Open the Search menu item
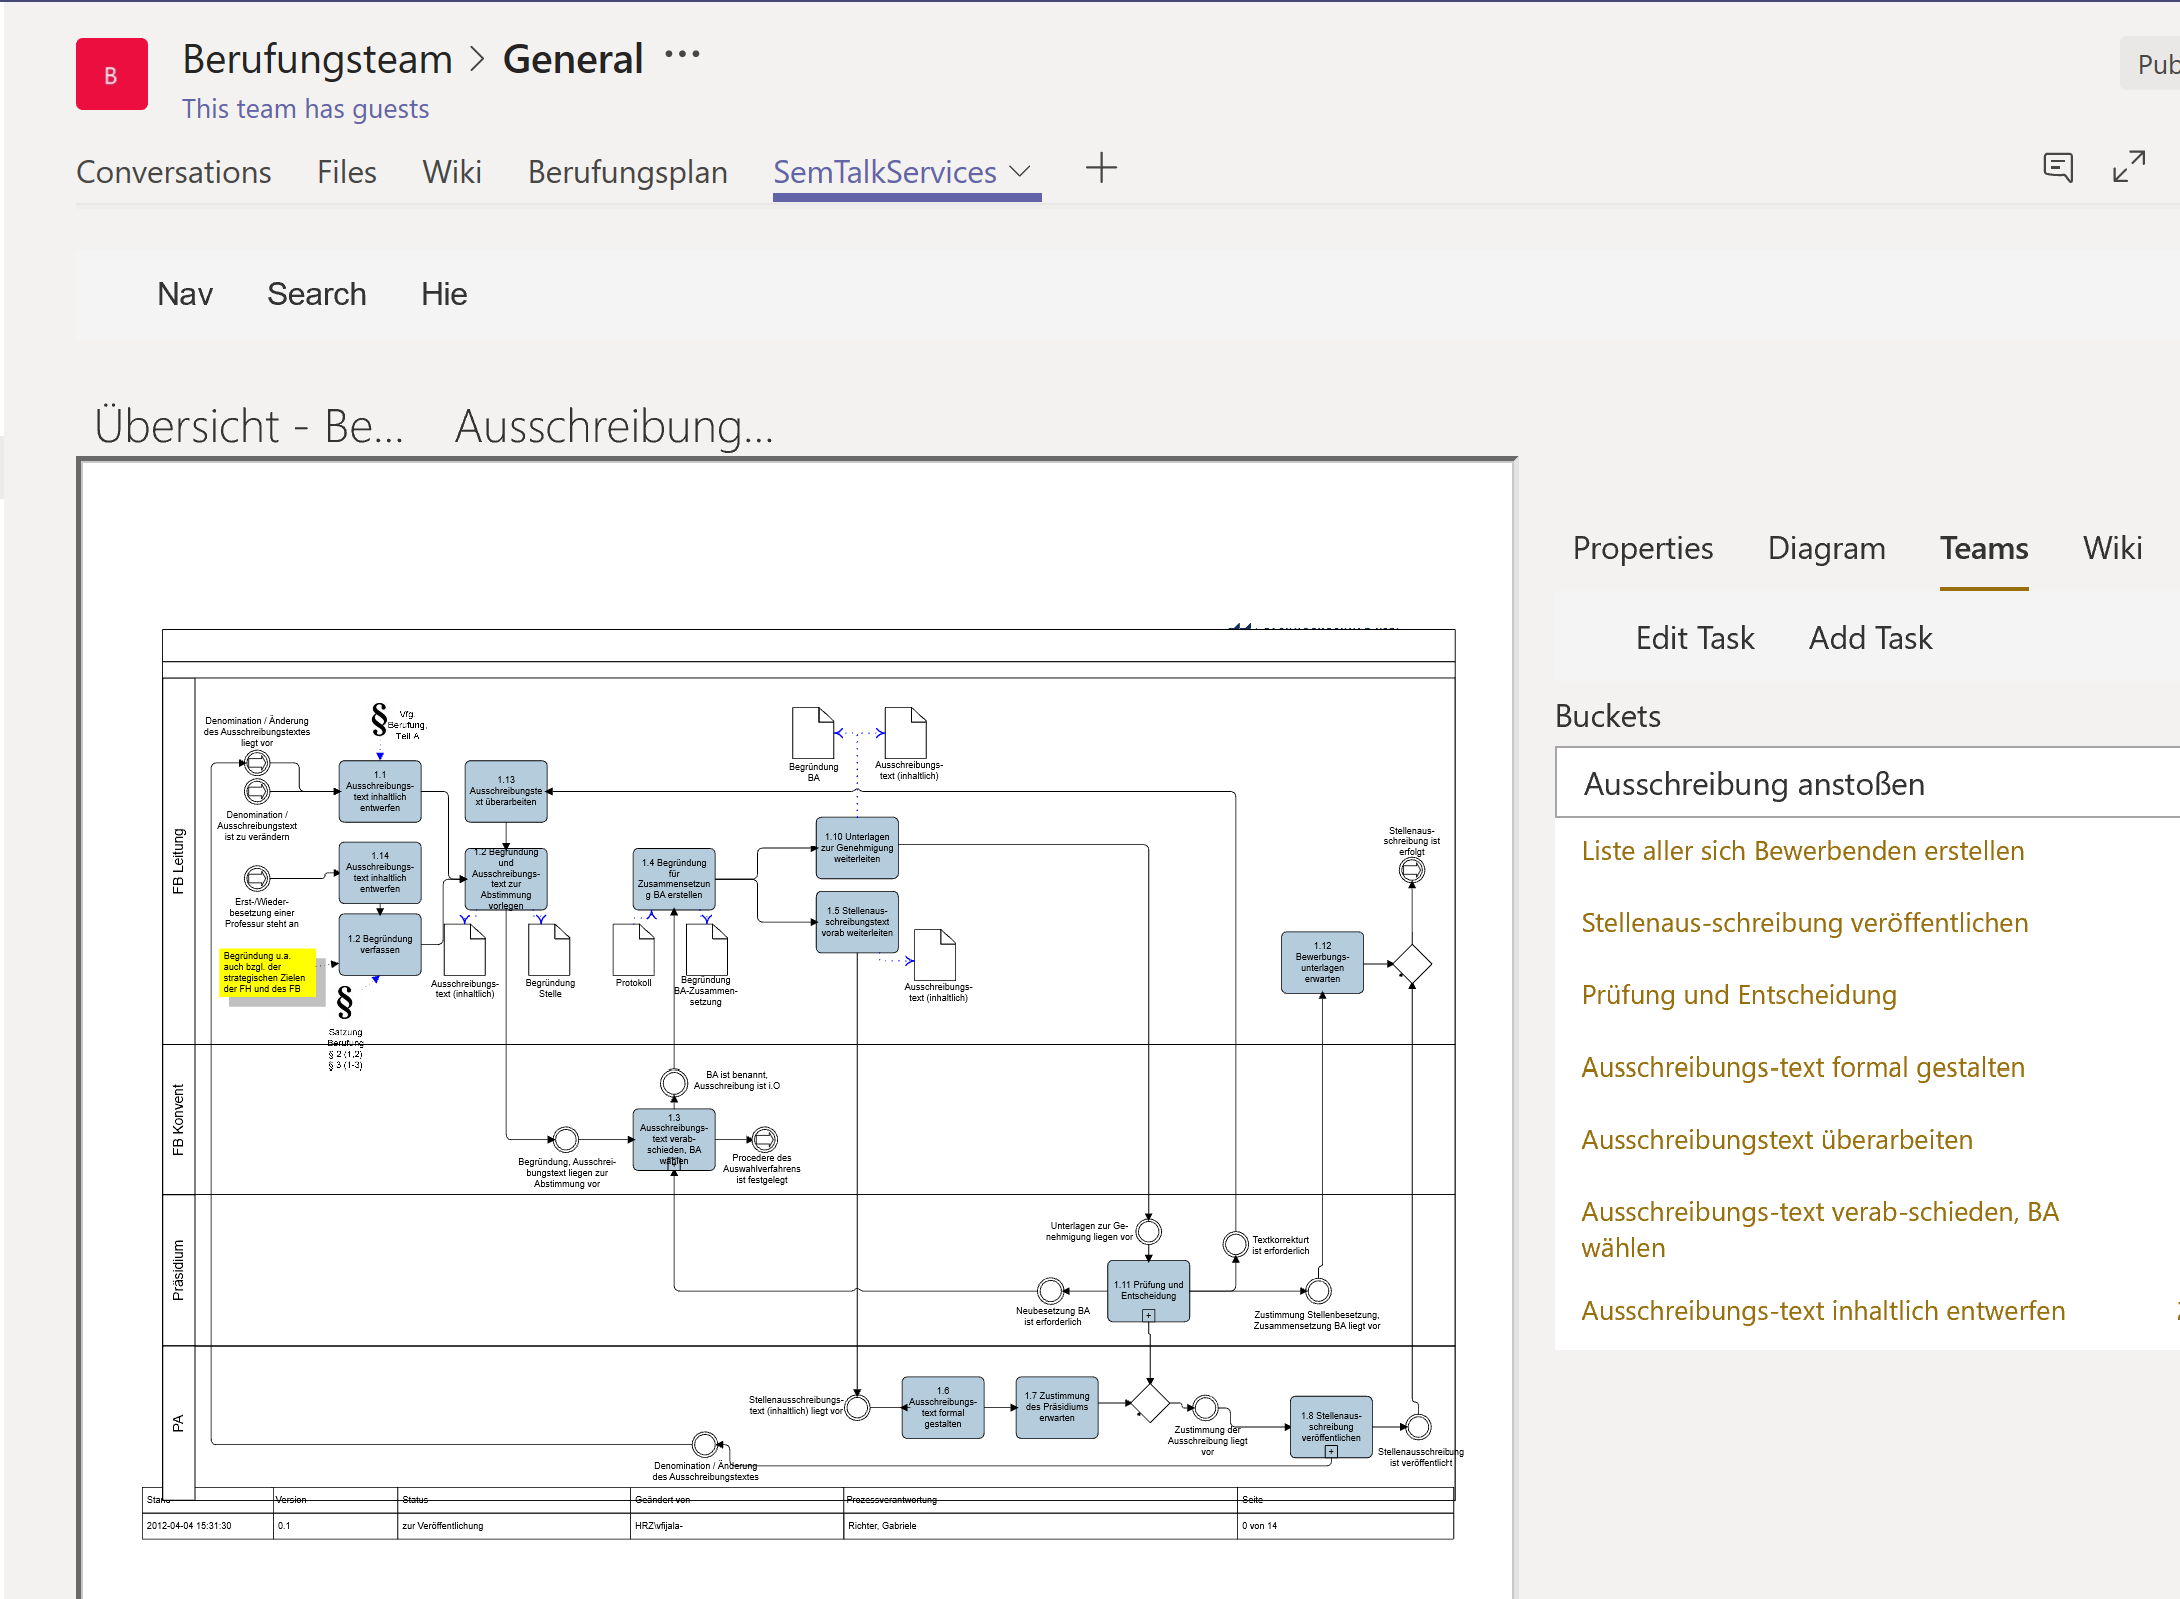This screenshot has width=2180, height=1599. [x=316, y=294]
